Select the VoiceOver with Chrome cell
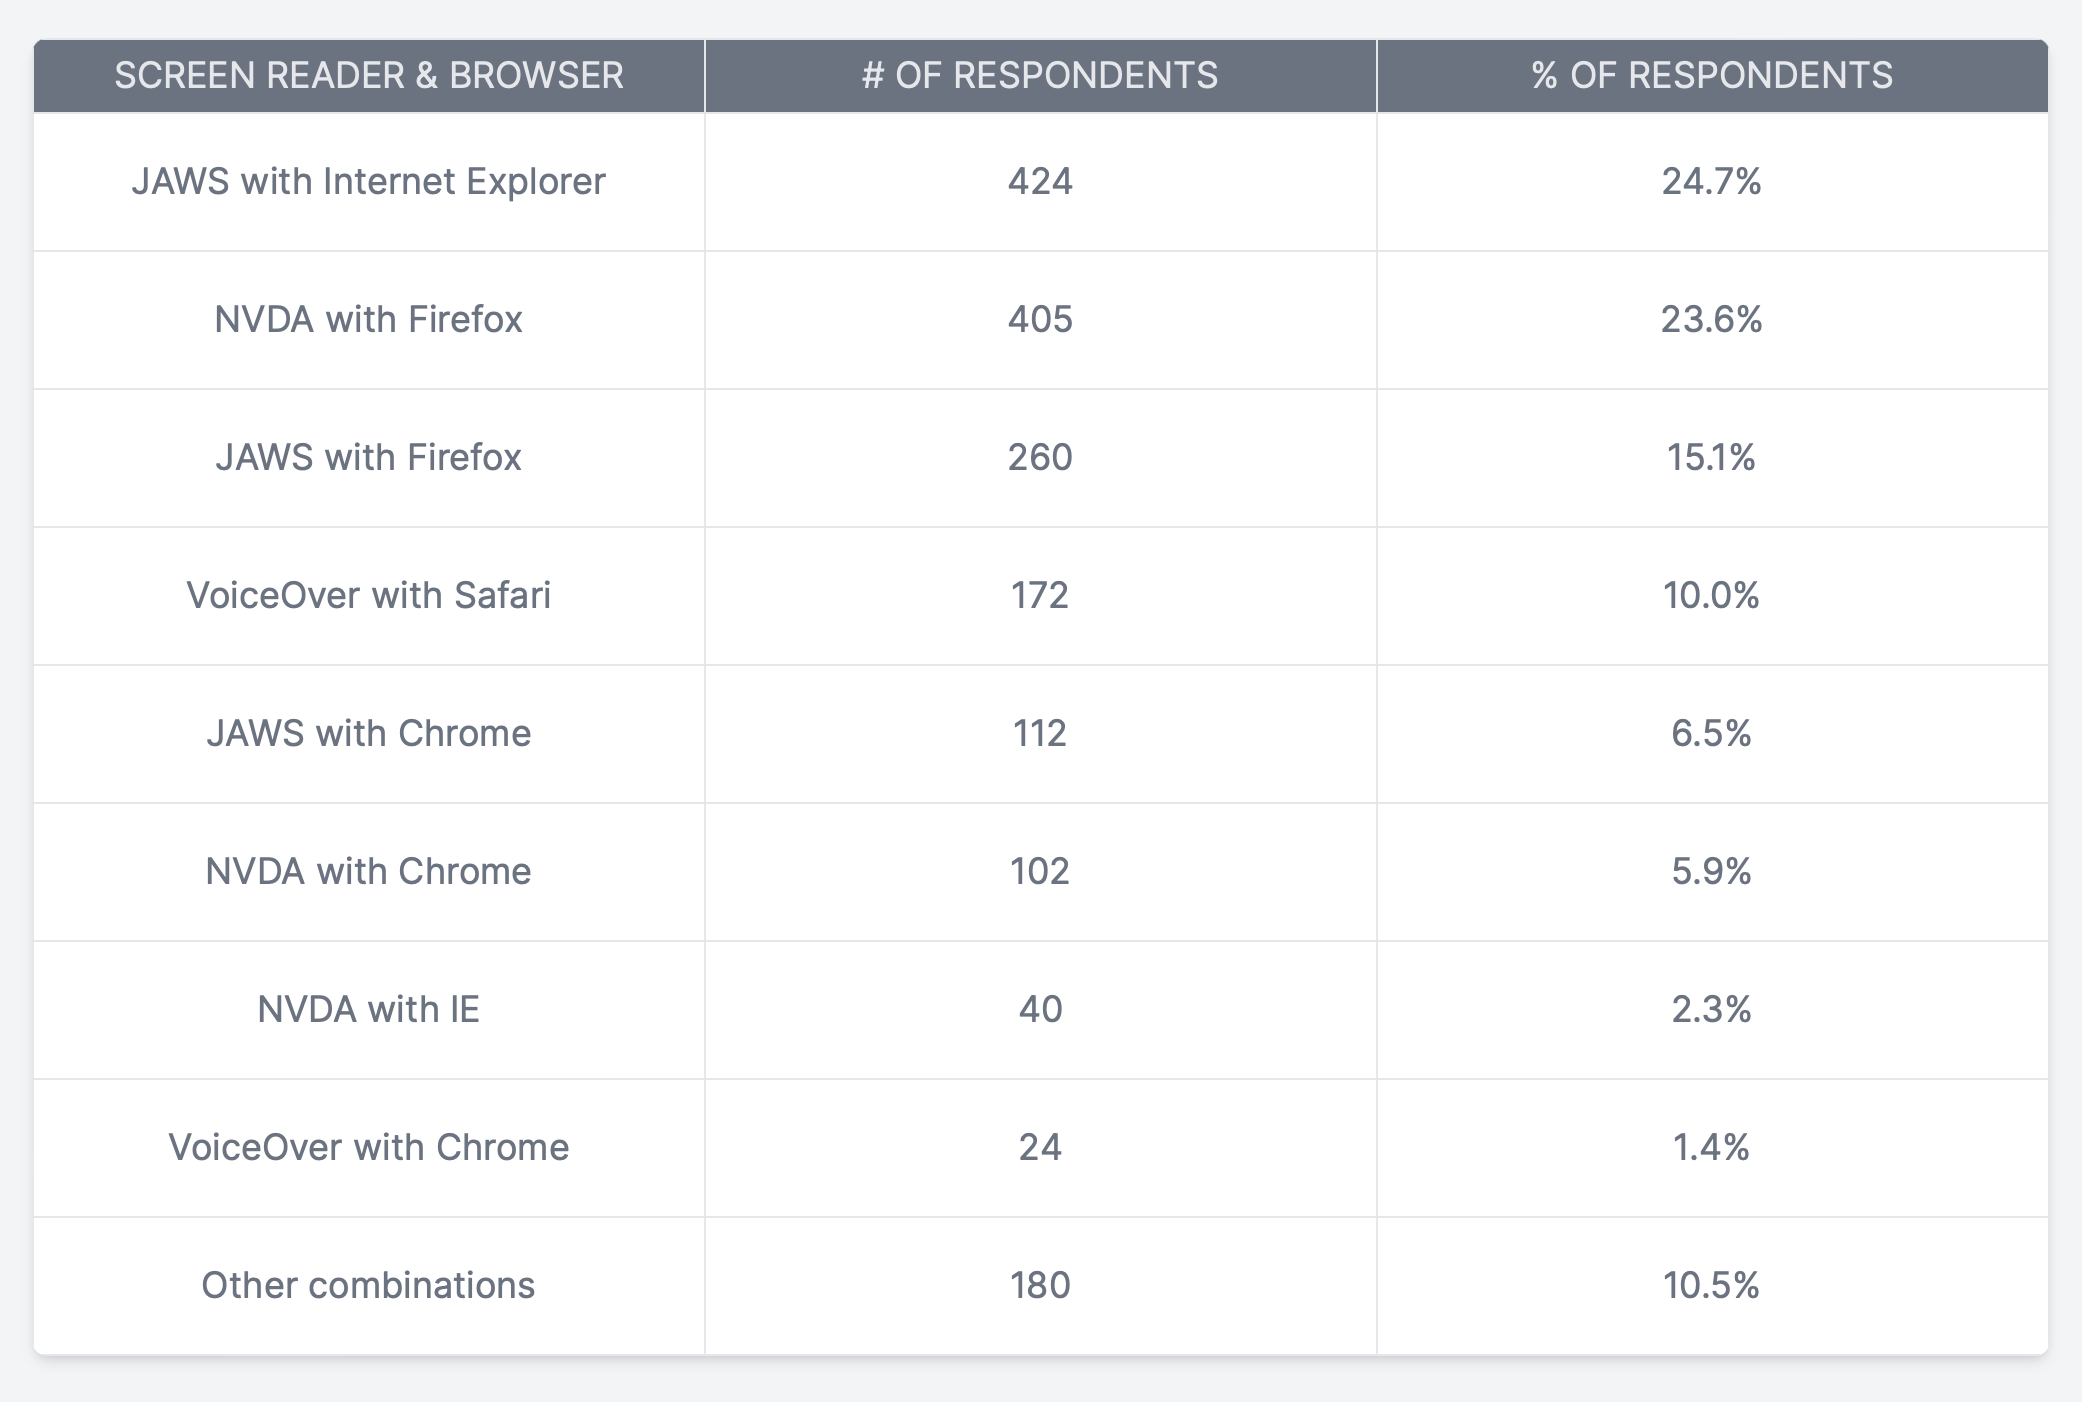Image resolution: width=2082 pixels, height=1402 pixels. point(369,1148)
